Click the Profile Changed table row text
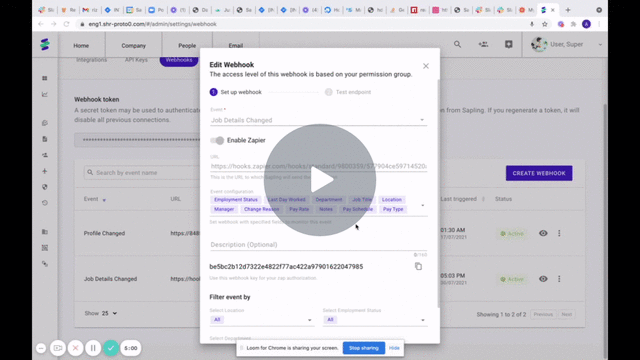This screenshot has width=640, height=360. click(104, 233)
